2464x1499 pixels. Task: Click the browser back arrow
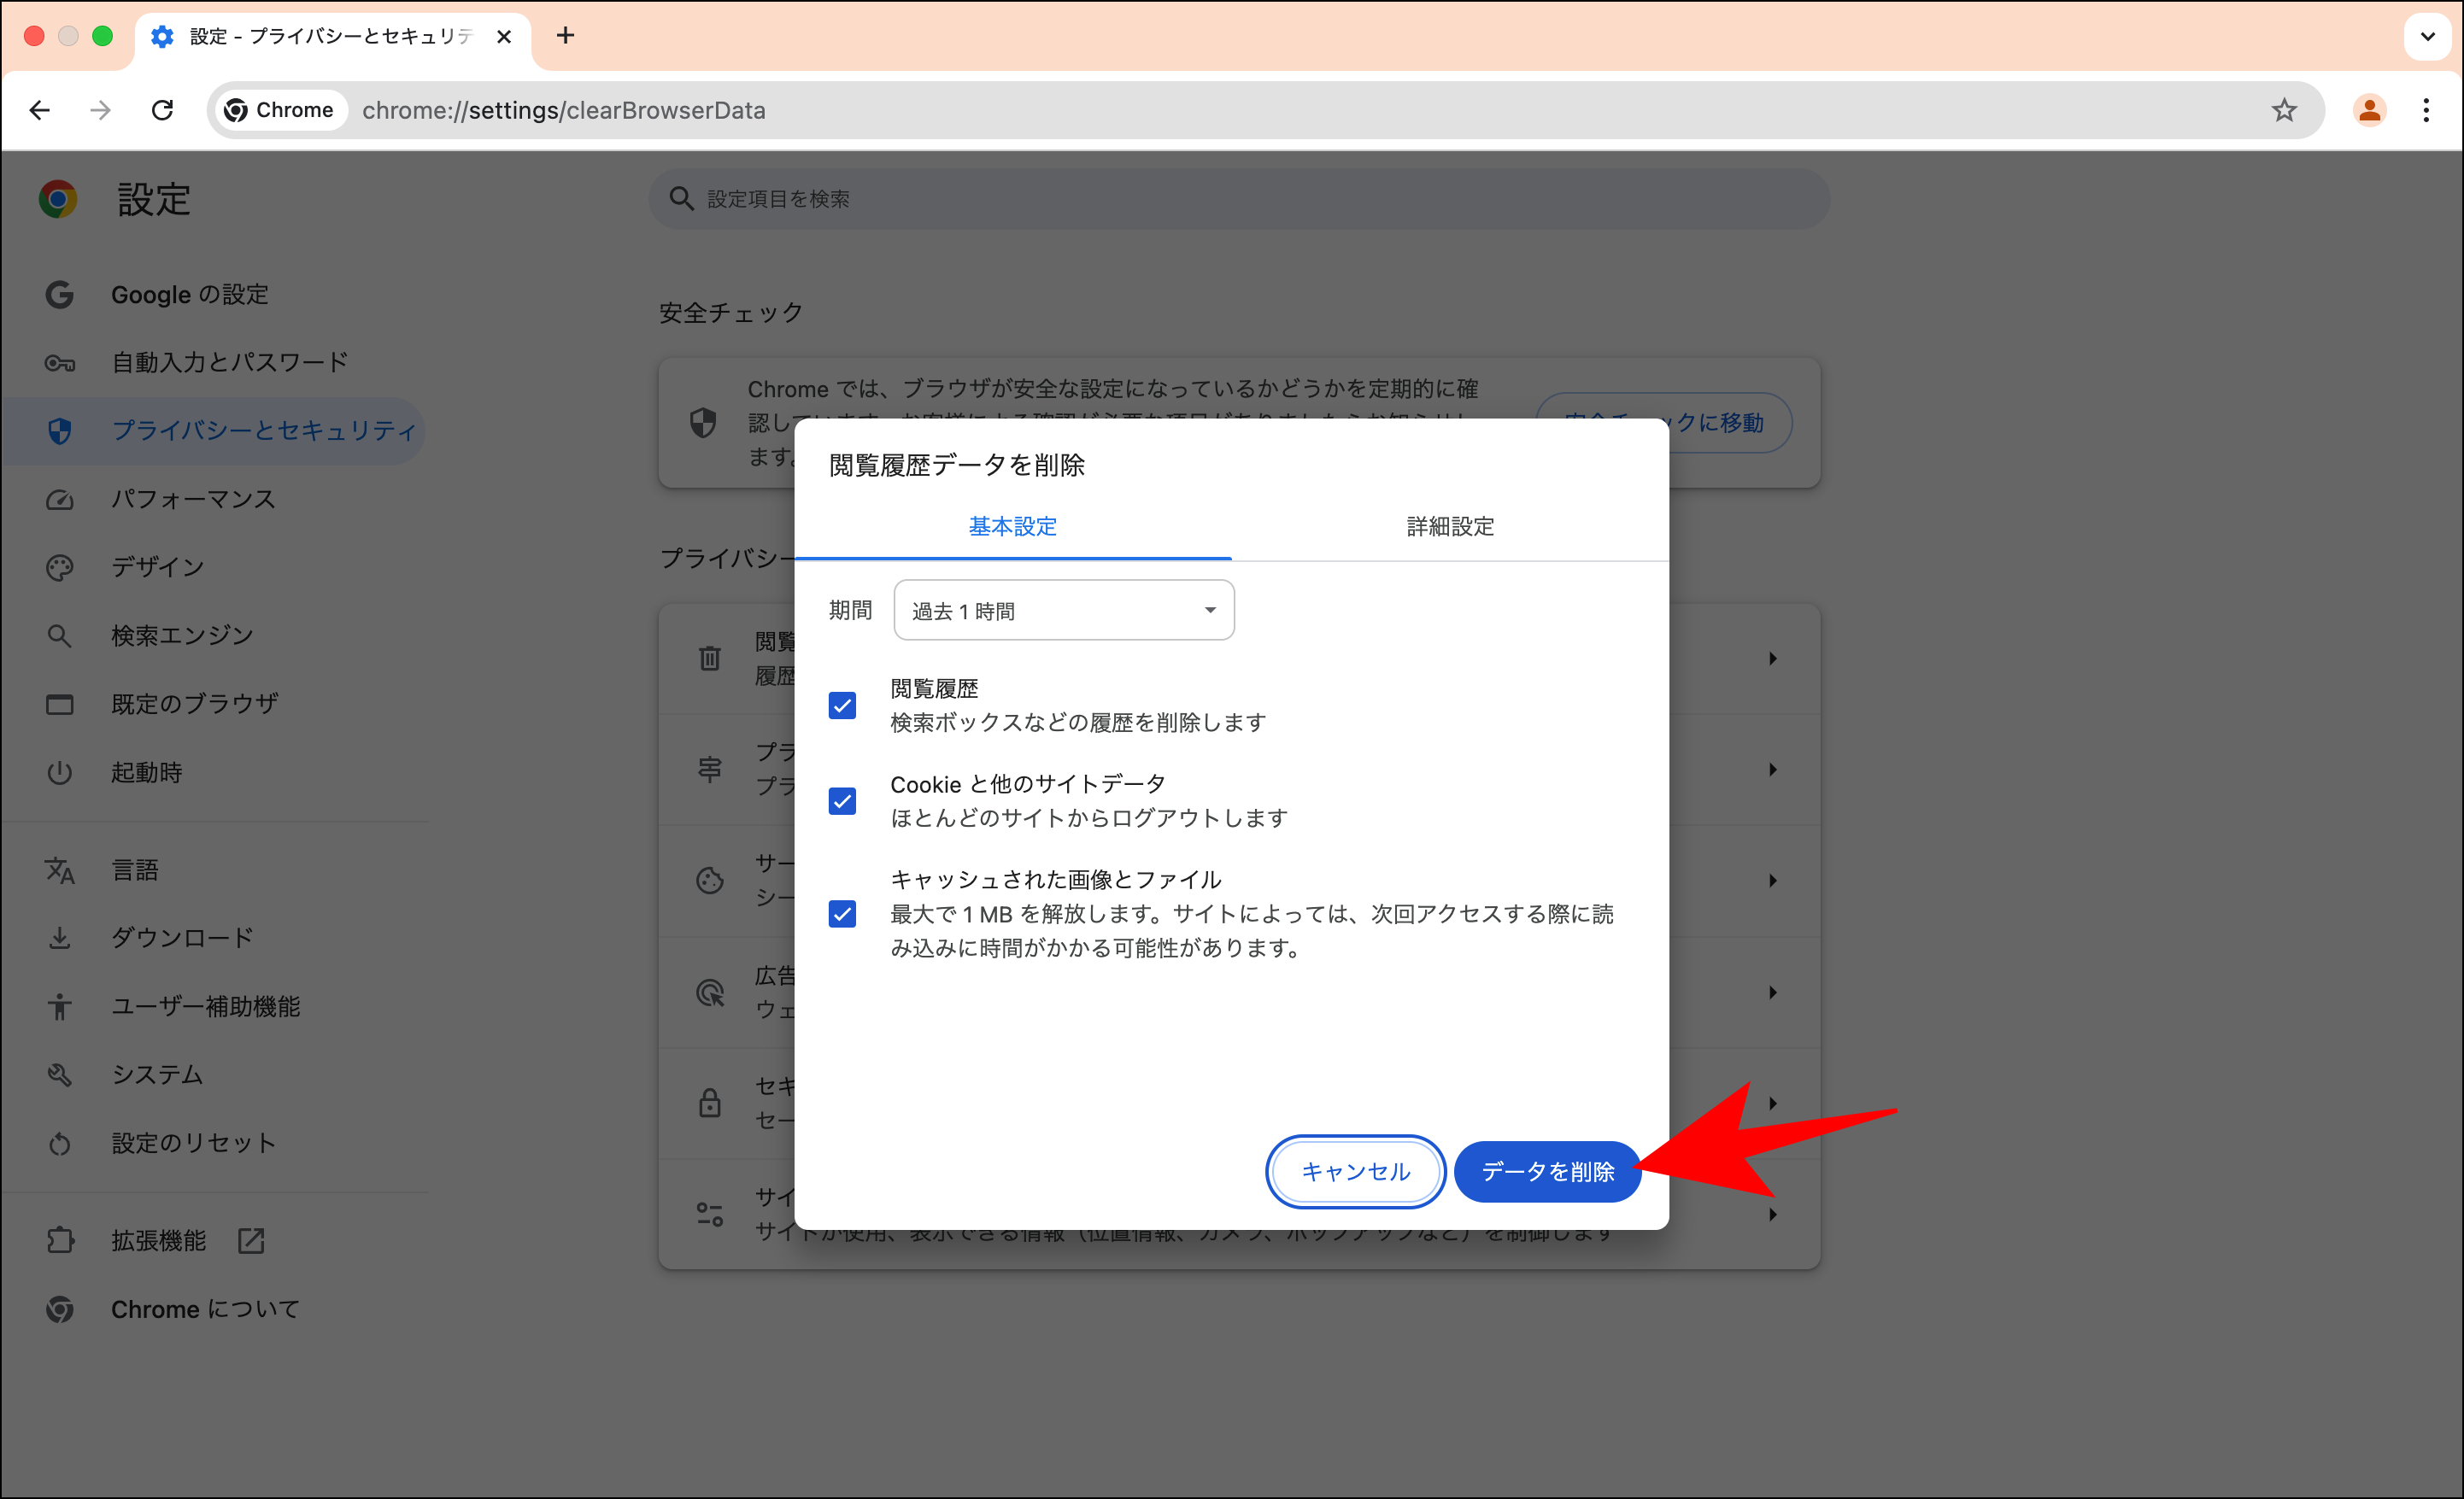[40, 110]
